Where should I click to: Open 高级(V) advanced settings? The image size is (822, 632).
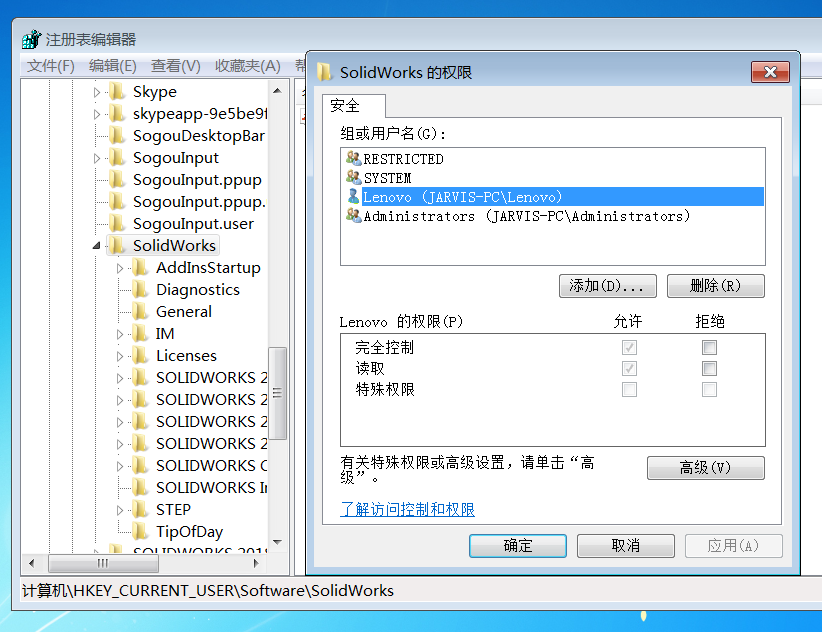click(x=706, y=467)
